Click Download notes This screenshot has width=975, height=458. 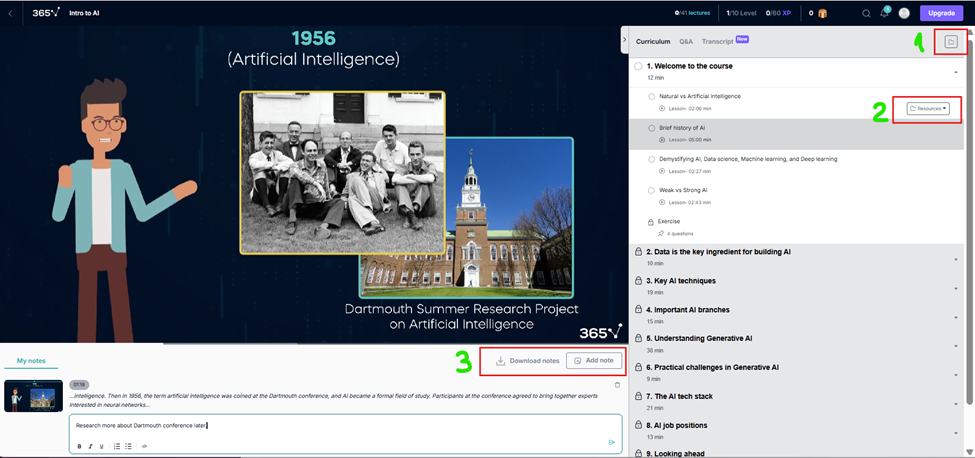point(528,360)
